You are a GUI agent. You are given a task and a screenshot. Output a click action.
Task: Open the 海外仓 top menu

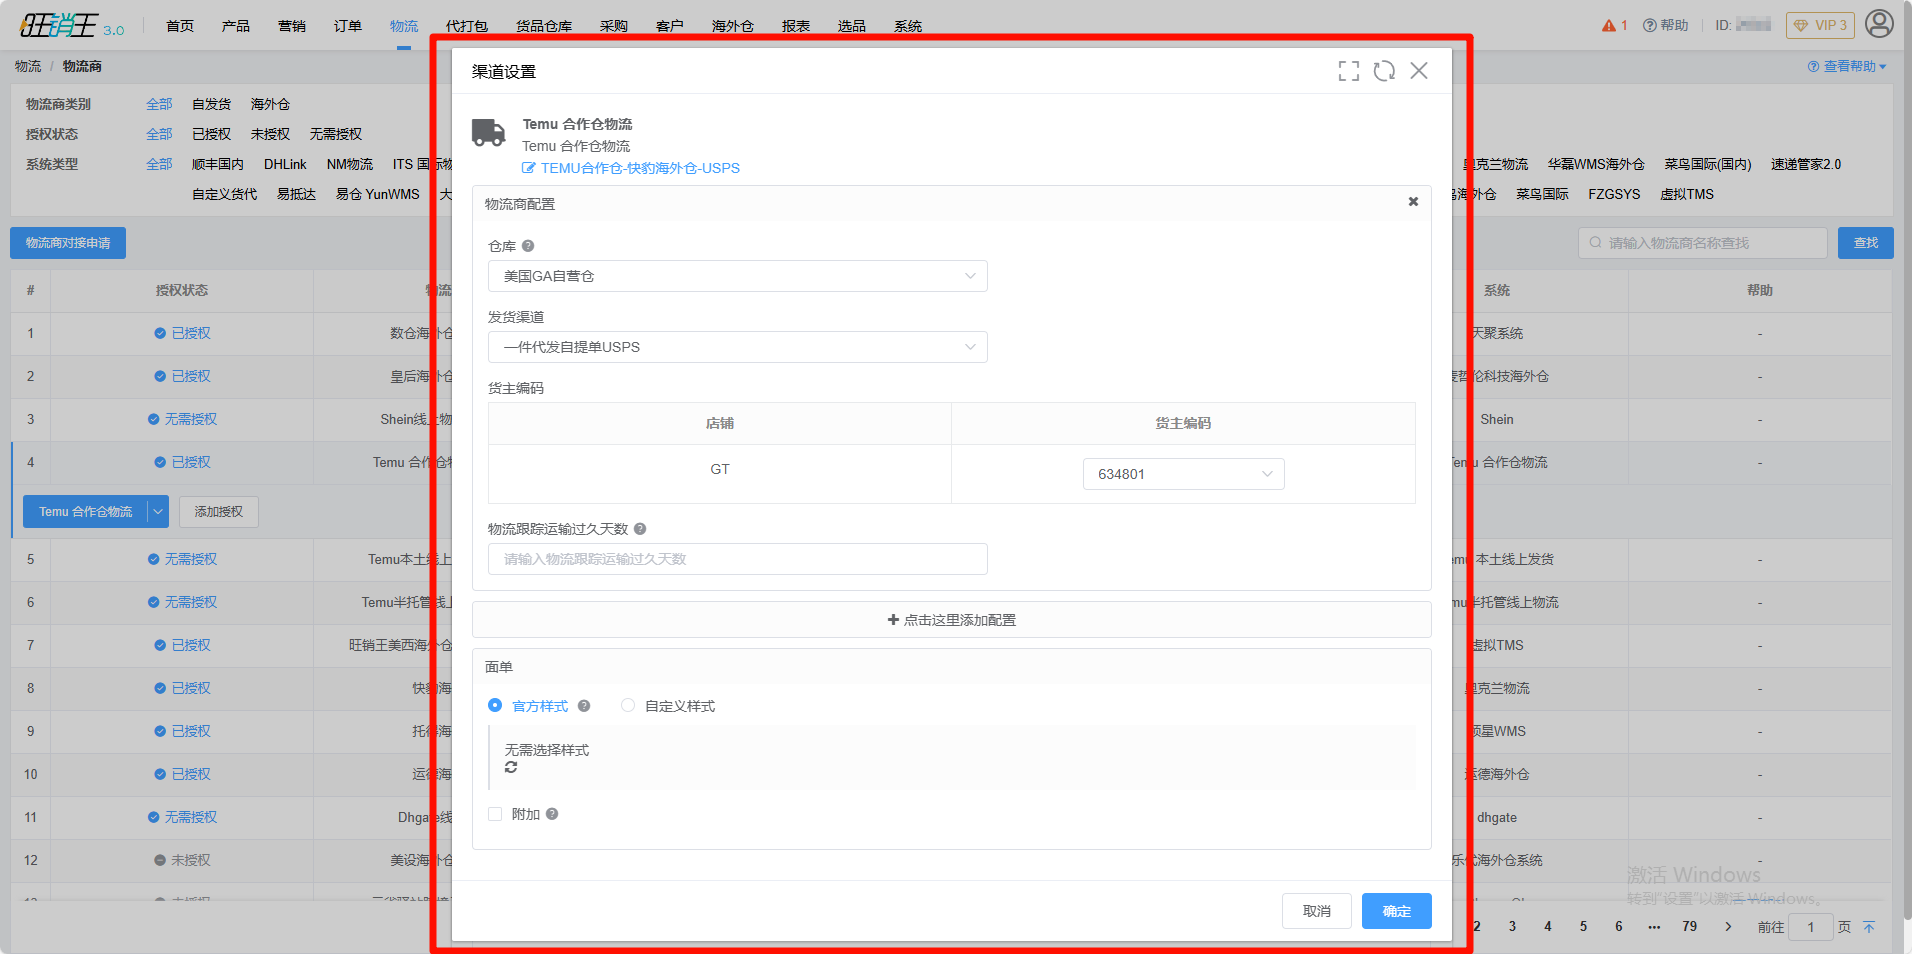click(x=733, y=26)
